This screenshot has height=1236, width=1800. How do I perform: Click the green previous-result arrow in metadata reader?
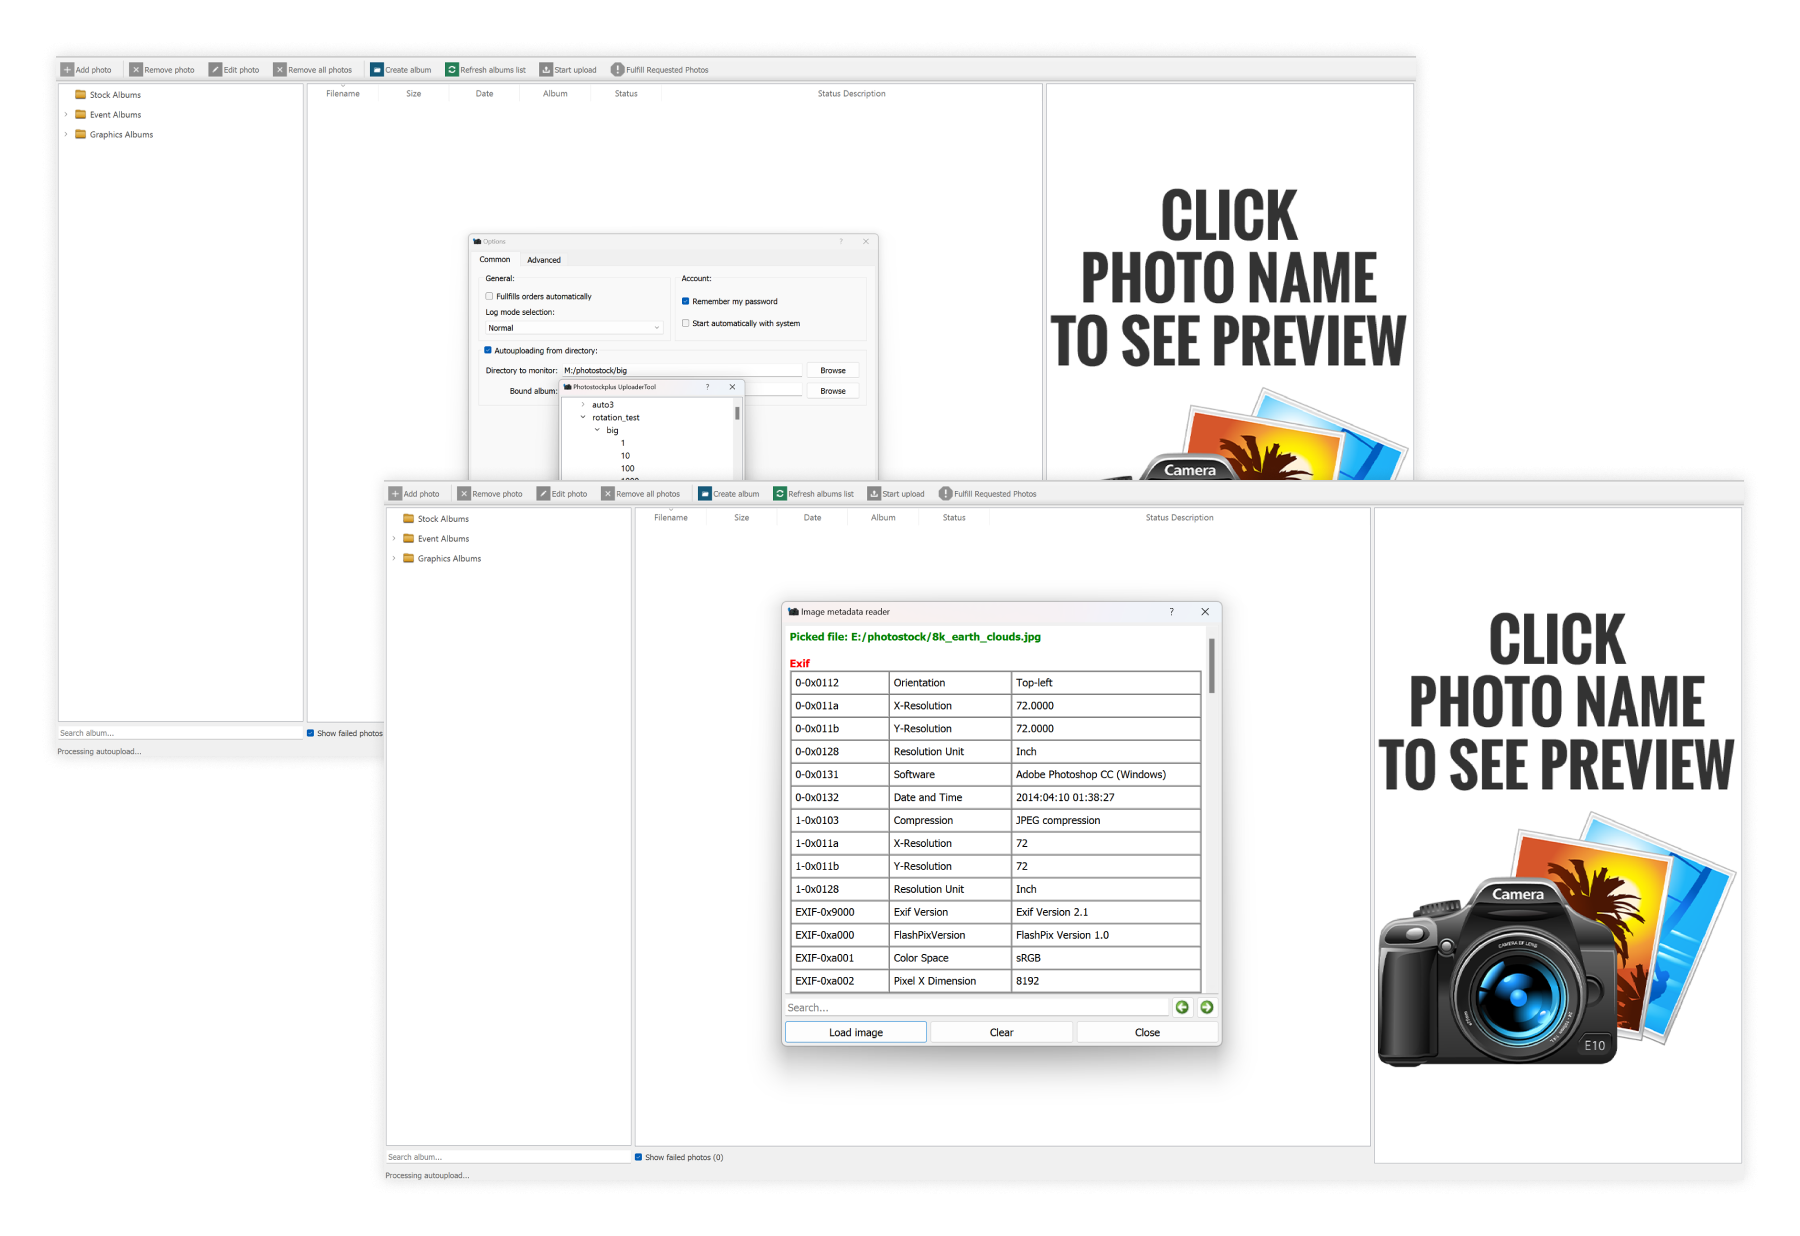1182,1007
